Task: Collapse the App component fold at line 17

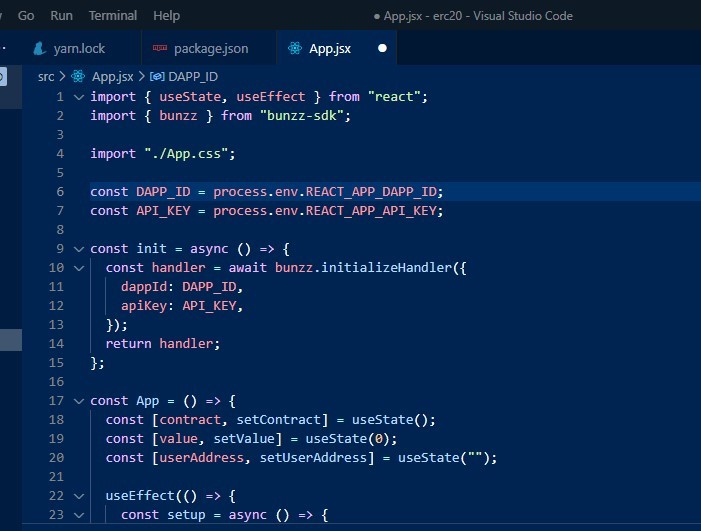Action: 79,401
